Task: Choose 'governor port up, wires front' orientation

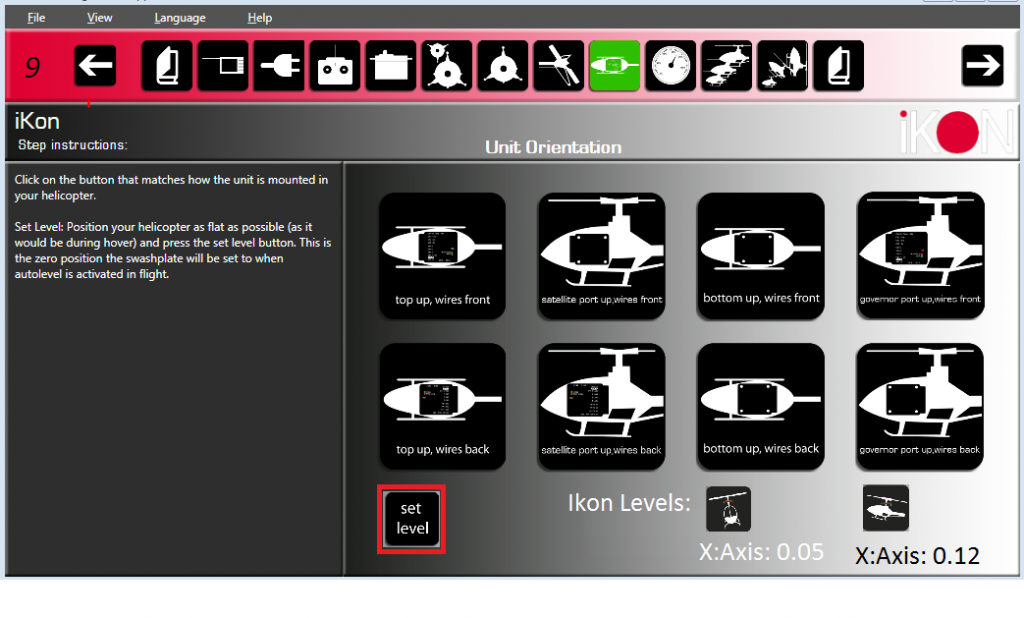Action: (x=920, y=255)
